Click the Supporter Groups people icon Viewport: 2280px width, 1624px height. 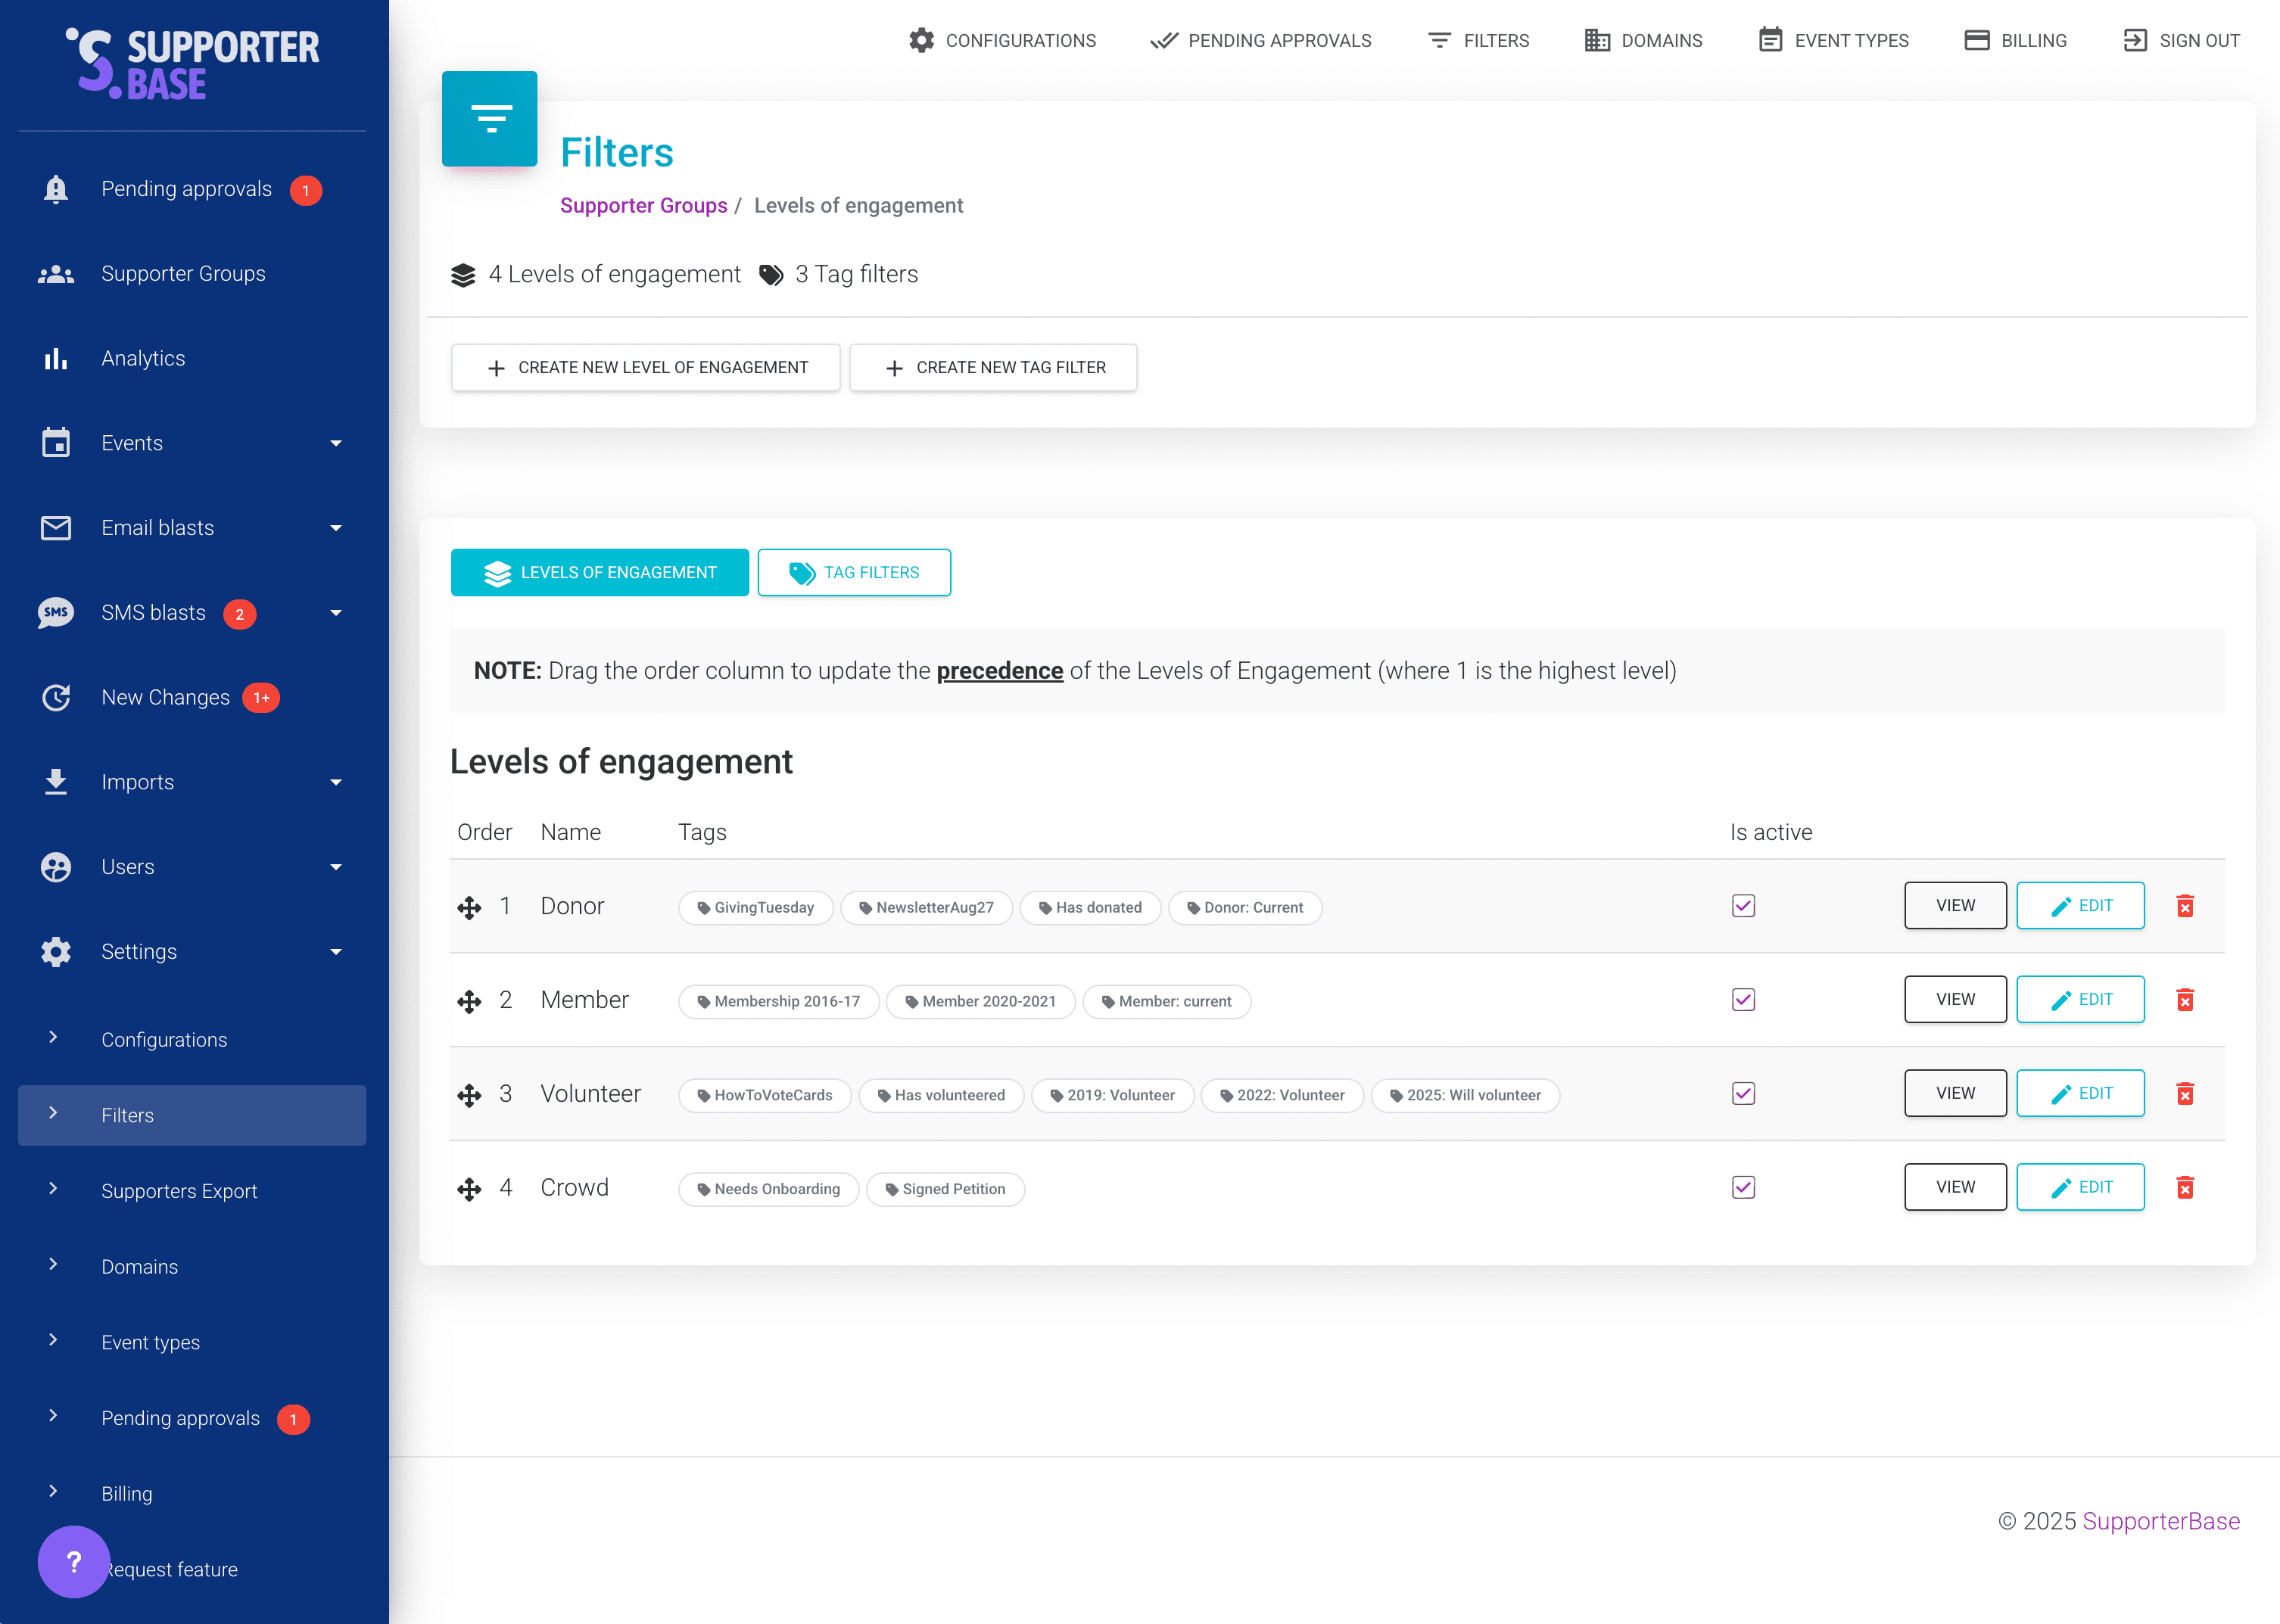56,274
